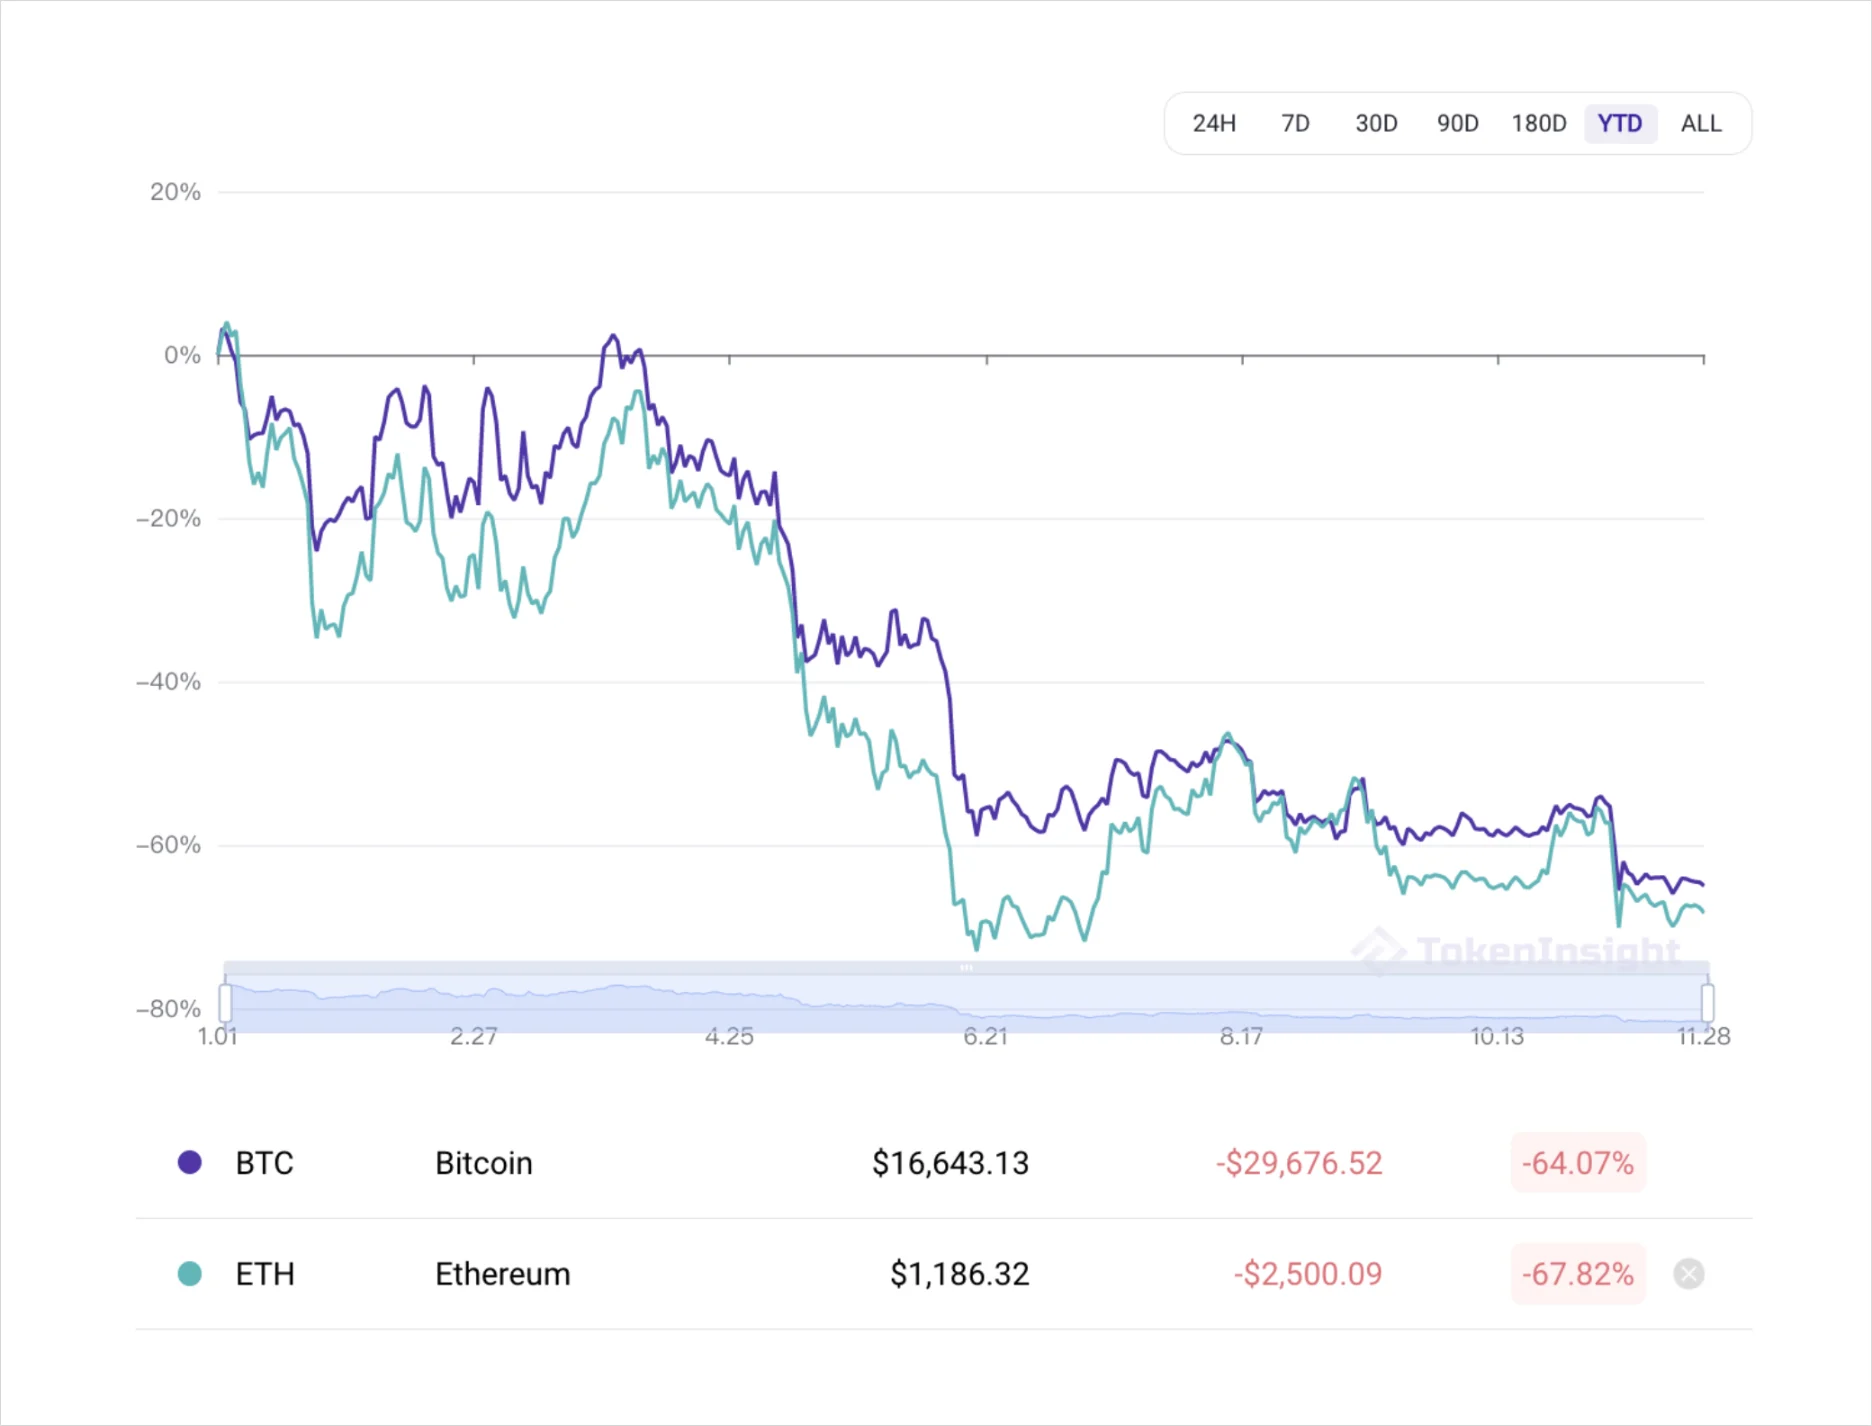1872x1426 pixels.
Task: Click the 6.21 date axis label
Action: tap(985, 1037)
